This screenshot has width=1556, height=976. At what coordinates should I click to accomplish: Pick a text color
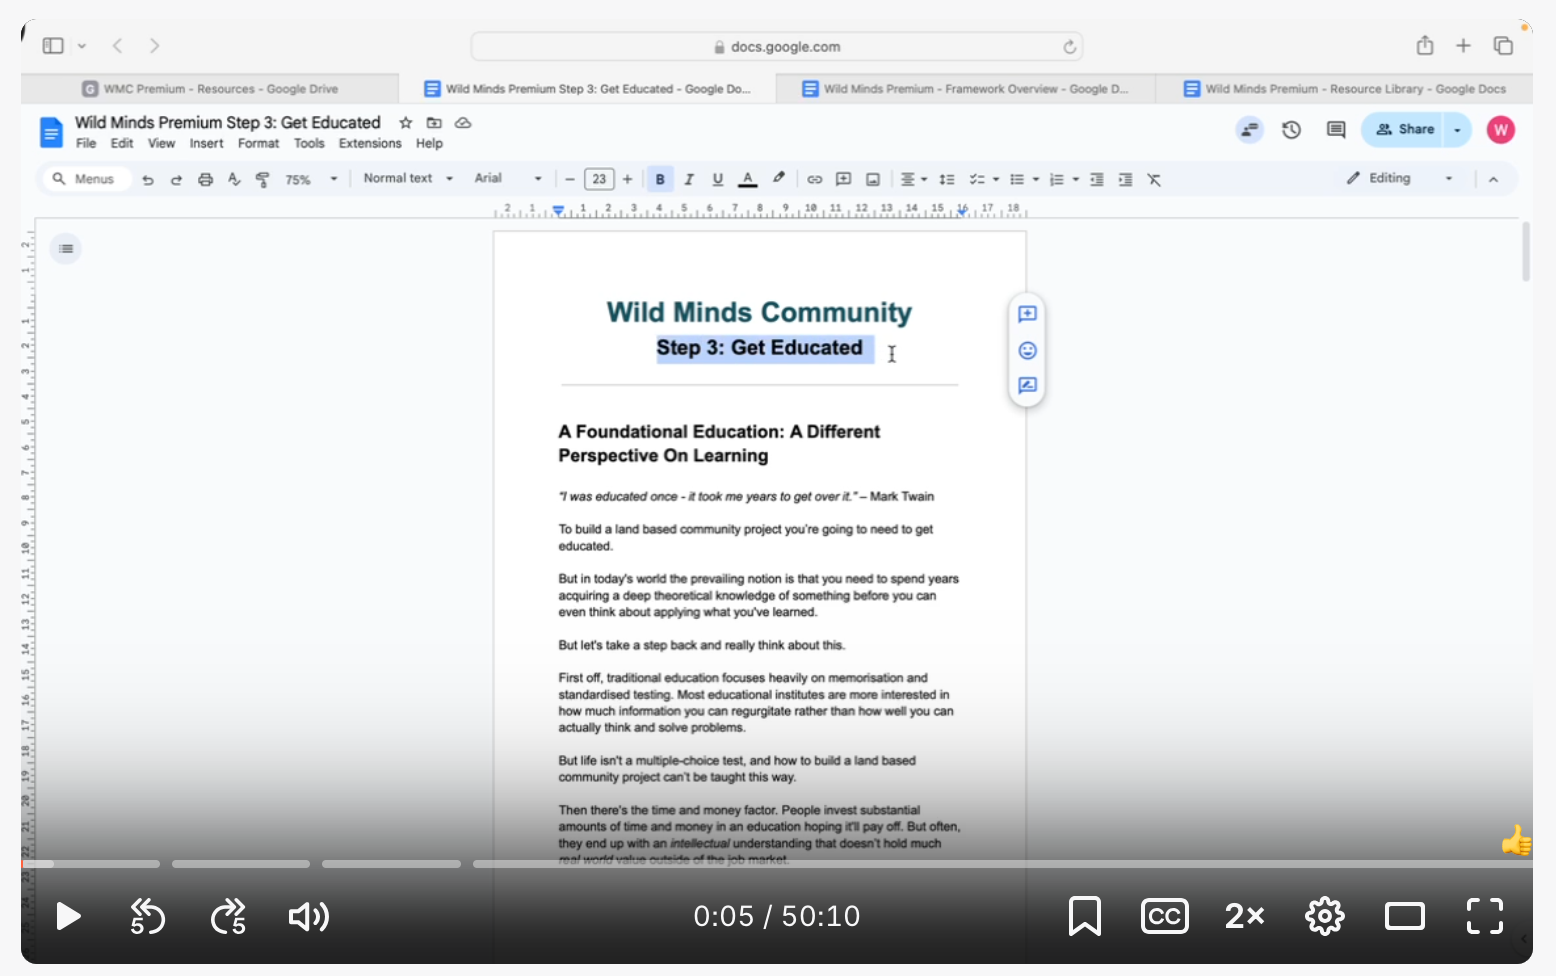pos(747,180)
